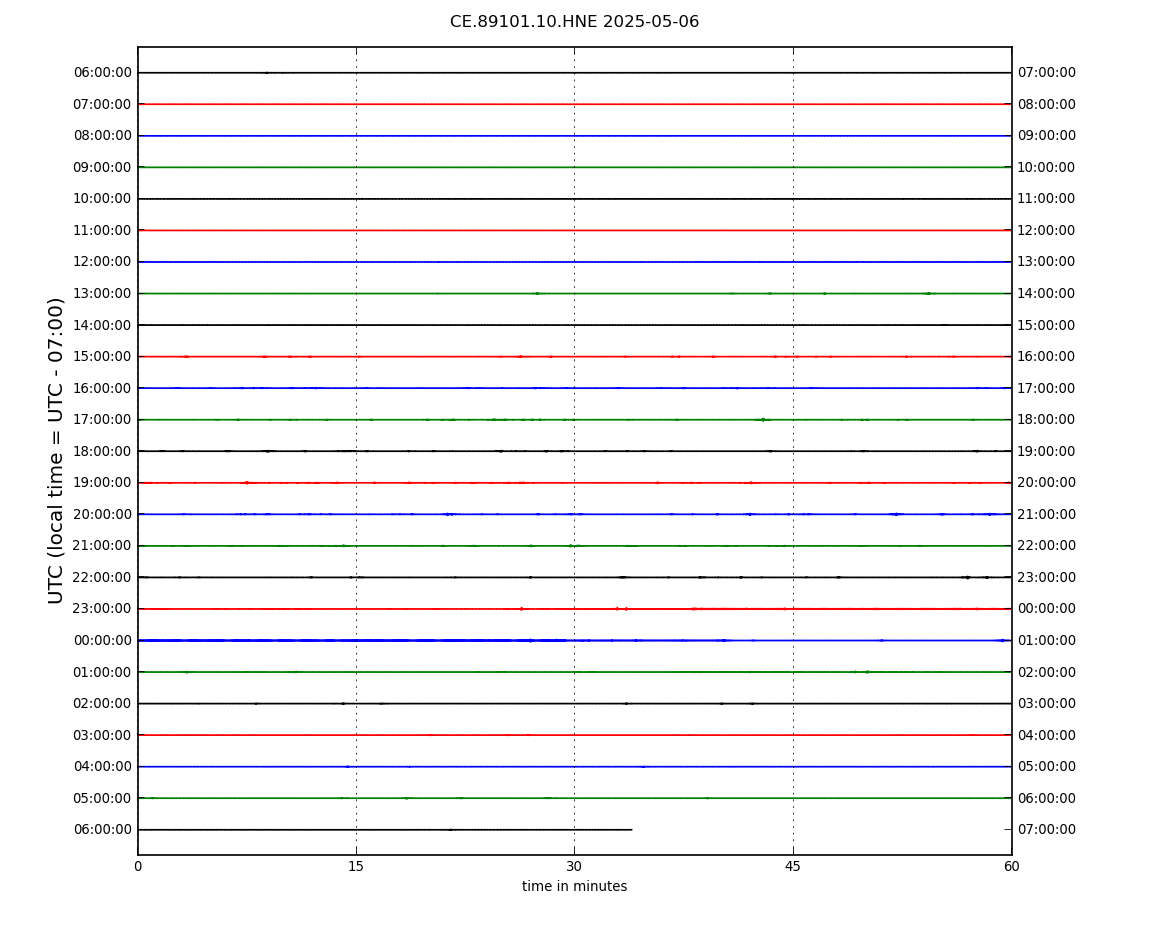Click the right 13:00:00 local time label
The image size is (1150, 950).
click(1047, 262)
